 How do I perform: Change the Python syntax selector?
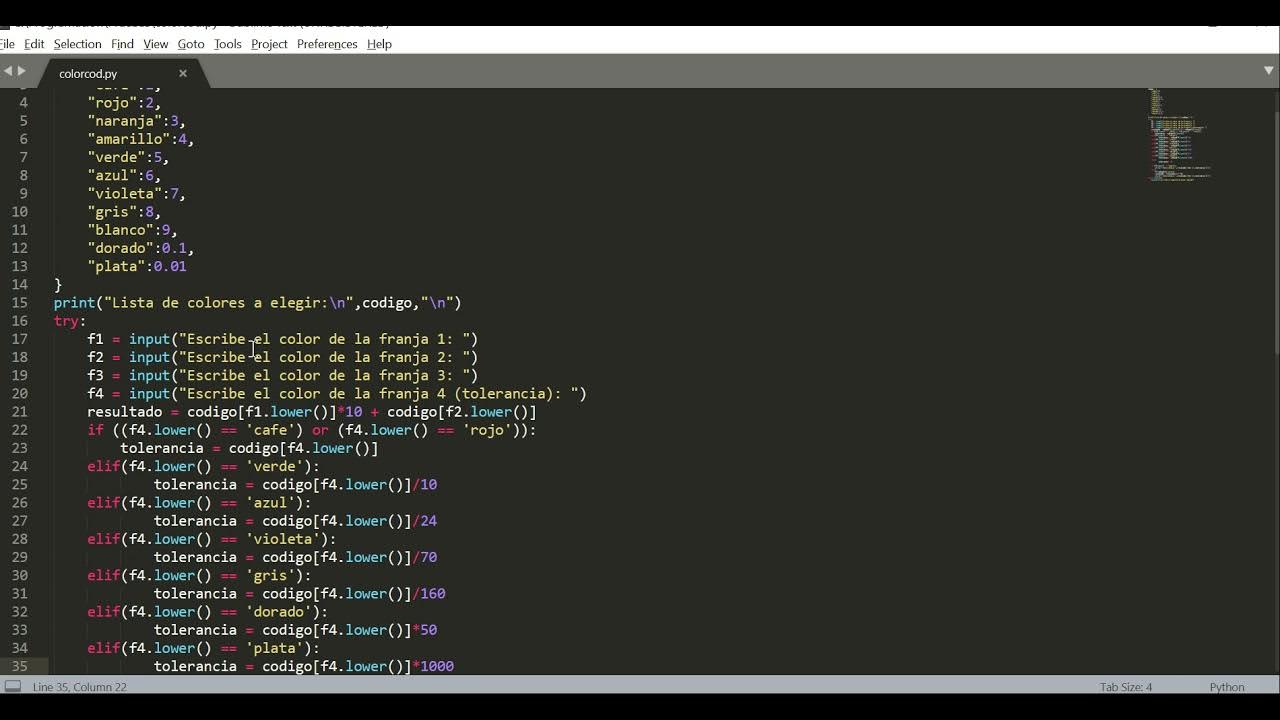tap(1227, 687)
